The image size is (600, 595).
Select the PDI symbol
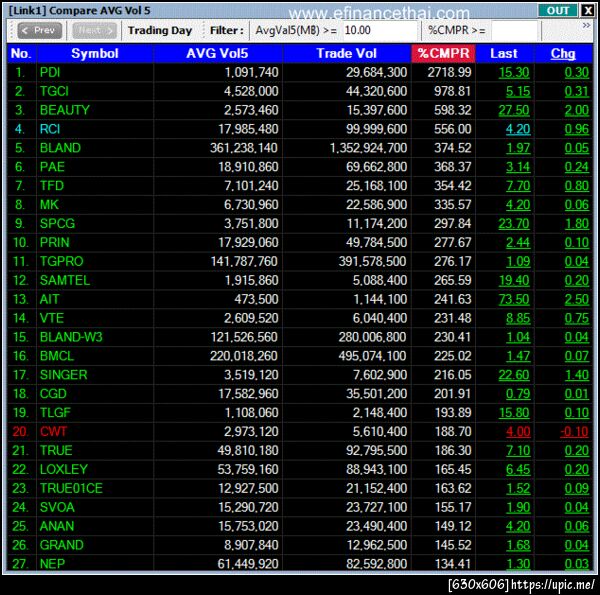[x=50, y=72]
